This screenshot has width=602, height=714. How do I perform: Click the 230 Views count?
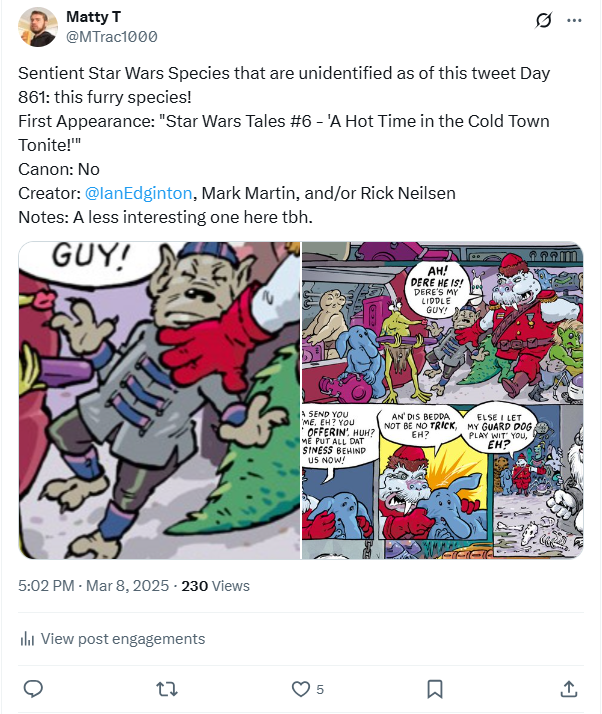click(215, 586)
